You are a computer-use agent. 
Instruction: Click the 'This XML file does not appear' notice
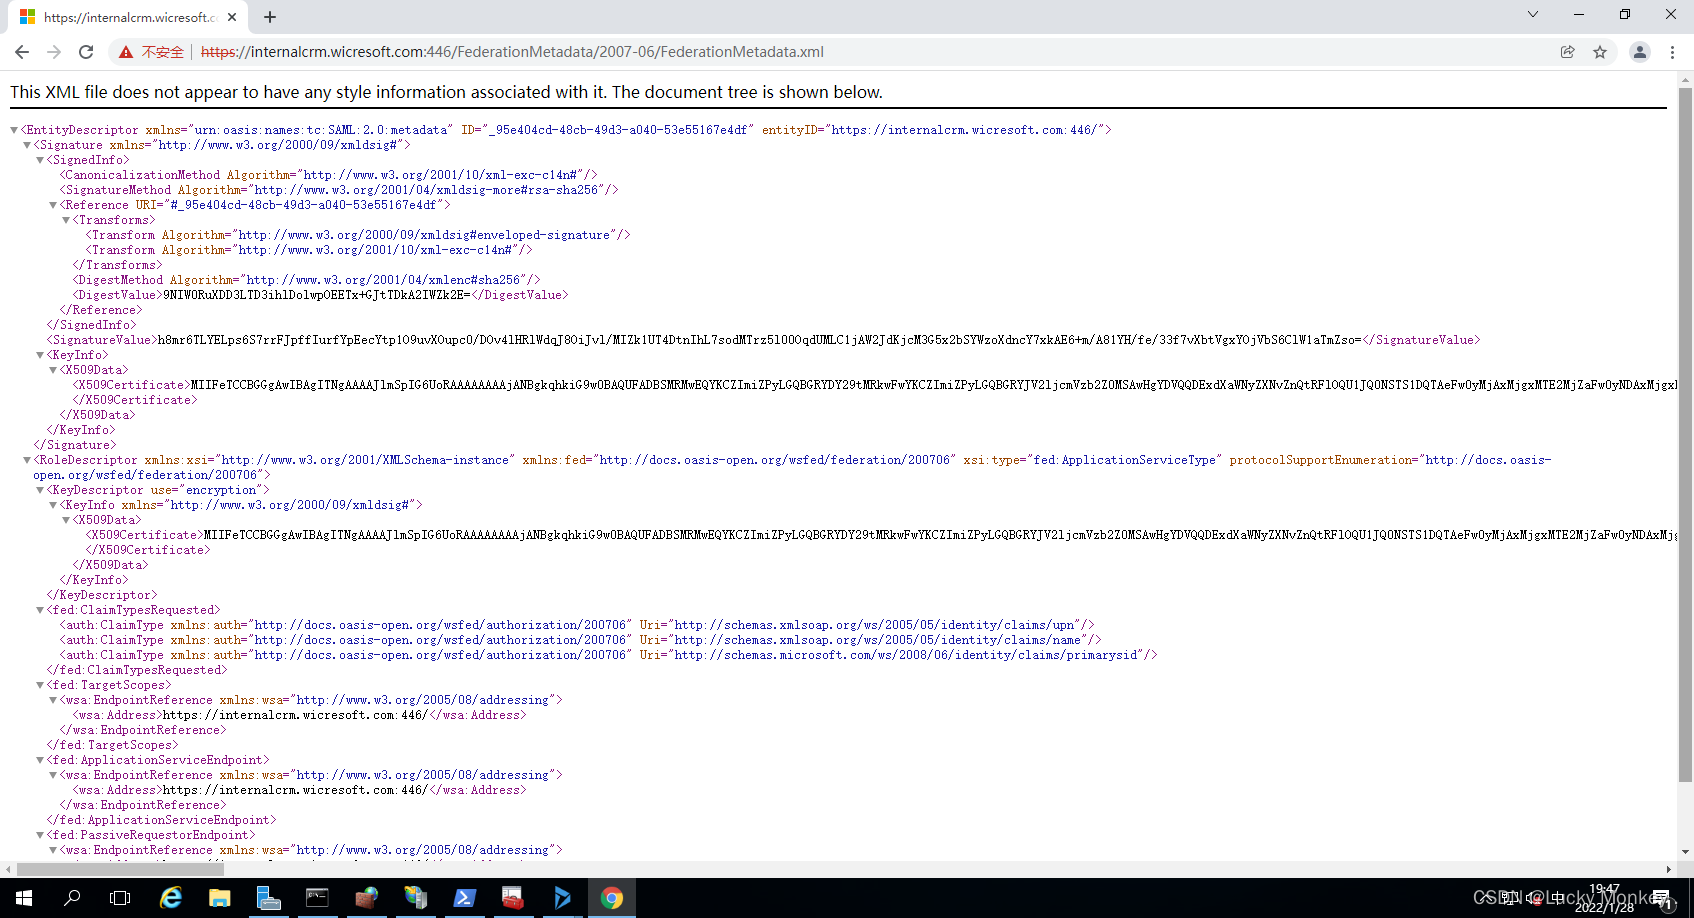point(446,92)
